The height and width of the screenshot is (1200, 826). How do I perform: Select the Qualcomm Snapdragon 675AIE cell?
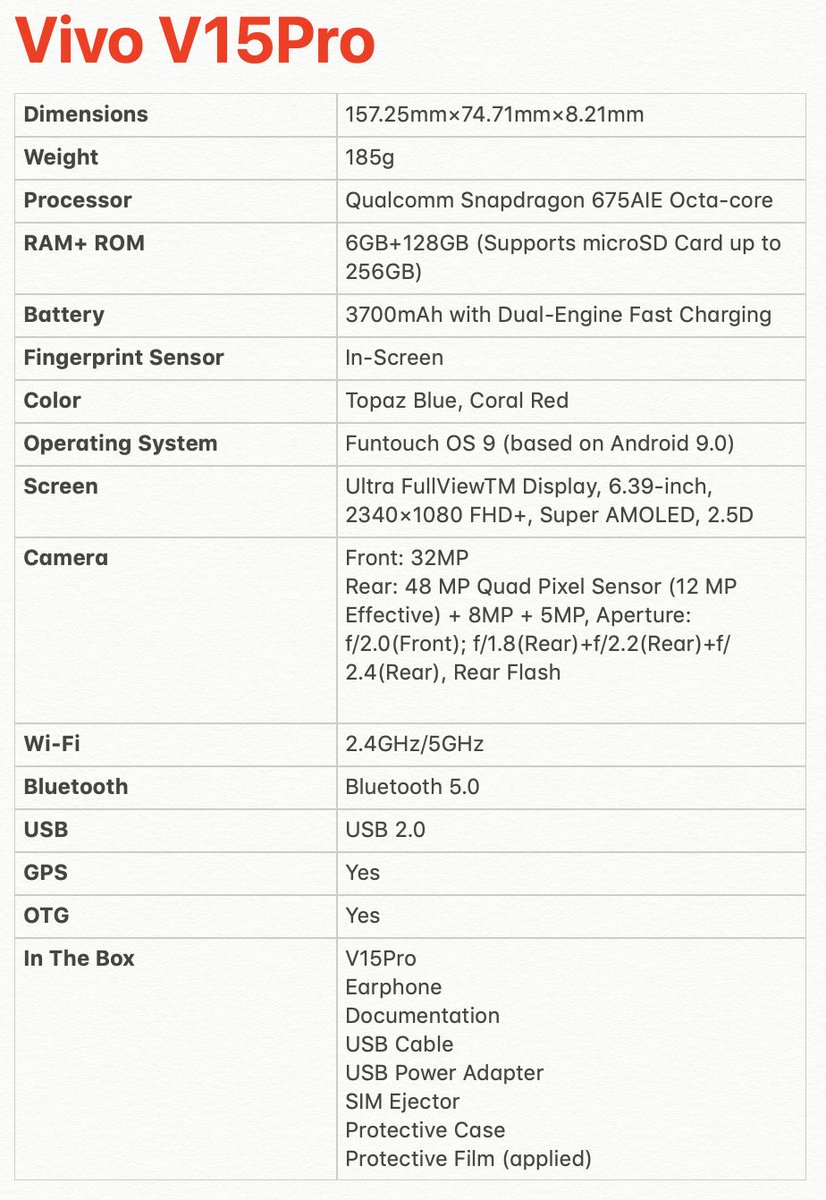[x=558, y=200]
